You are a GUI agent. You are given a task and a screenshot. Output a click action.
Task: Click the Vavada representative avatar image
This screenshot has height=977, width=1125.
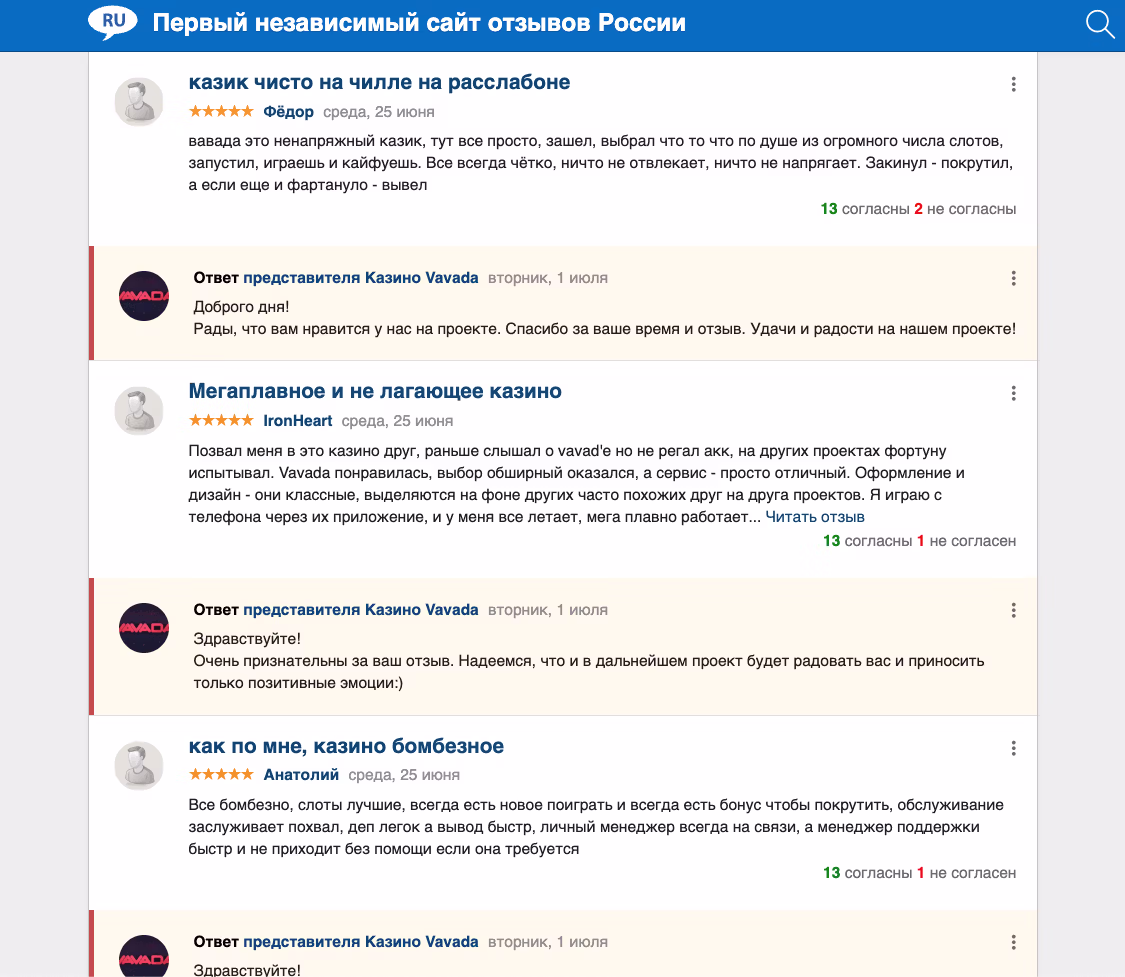tap(144, 296)
